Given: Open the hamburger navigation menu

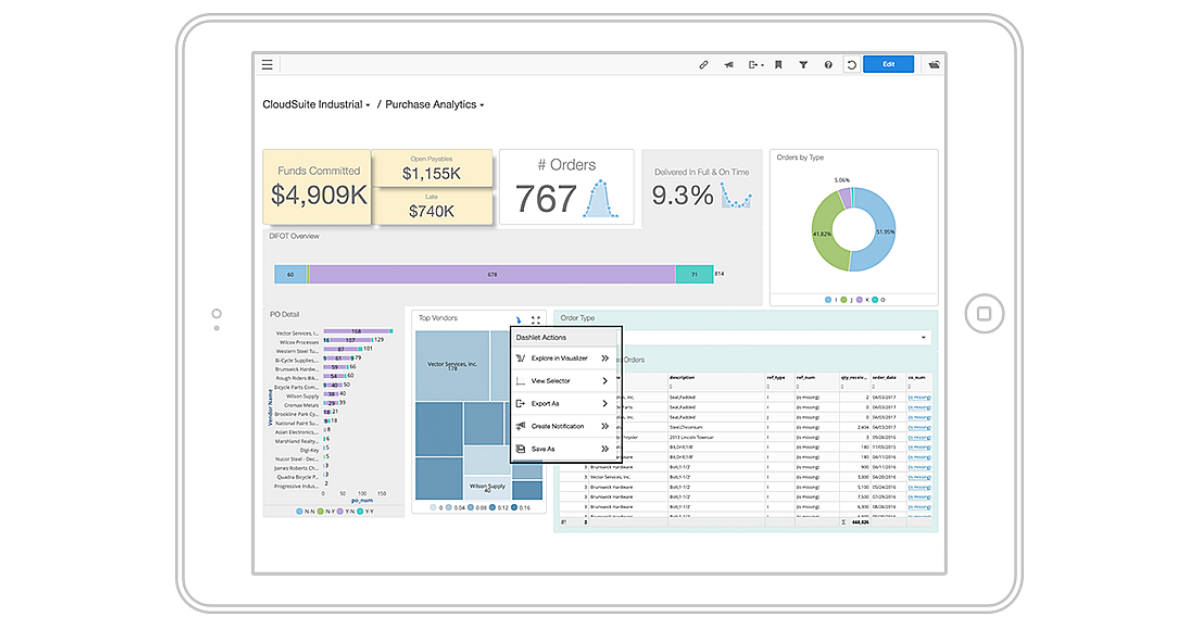Looking at the screenshot, I should pyautogui.click(x=267, y=63).
